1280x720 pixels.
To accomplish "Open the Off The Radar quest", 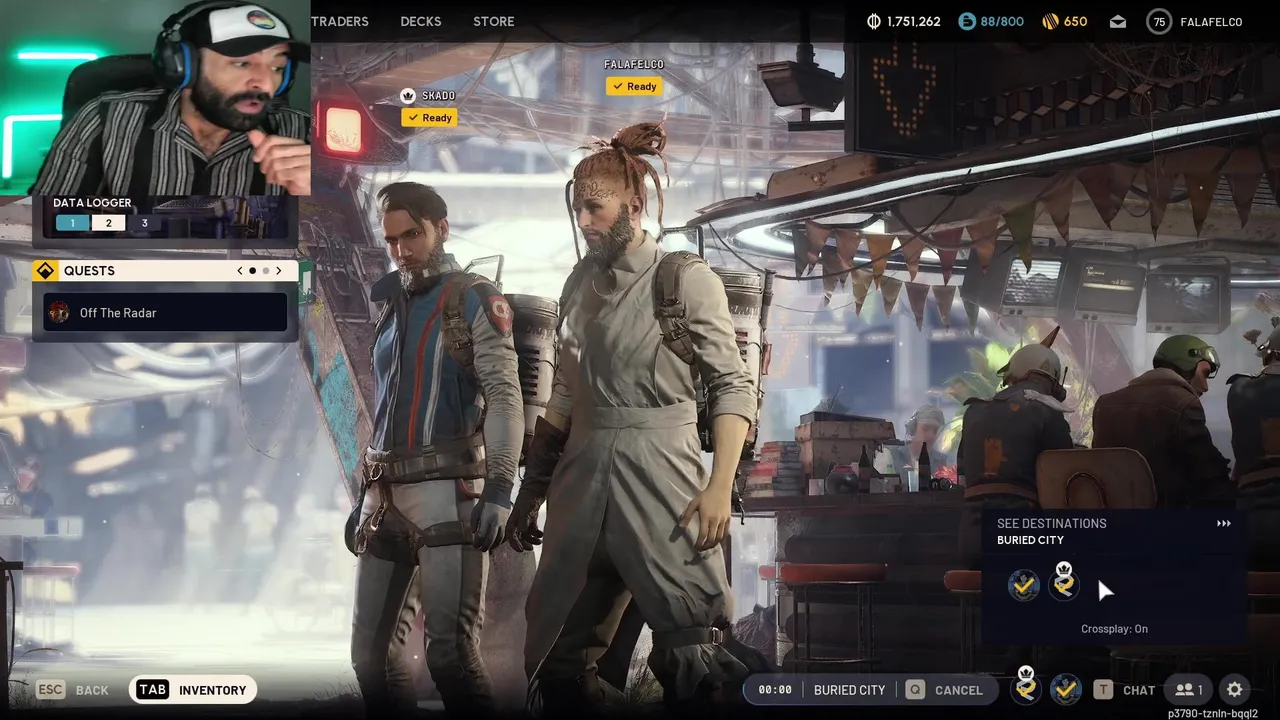I will (x=165, y=312).
